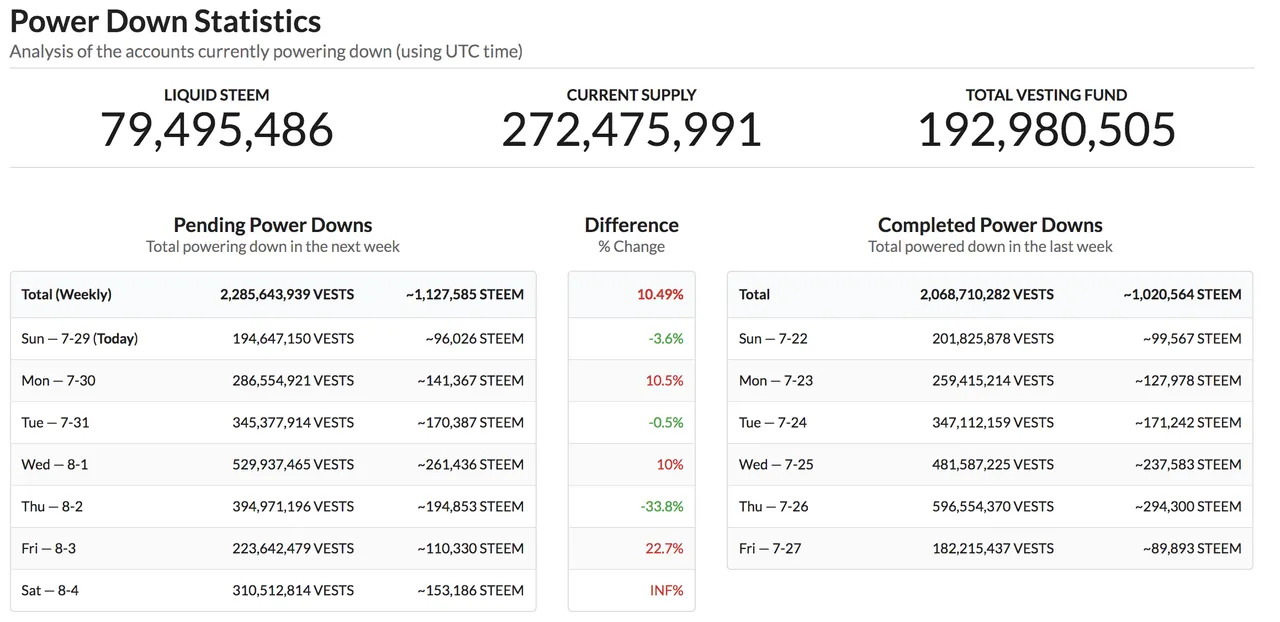Click the Thu — 8-2 row label

(52, 506)
